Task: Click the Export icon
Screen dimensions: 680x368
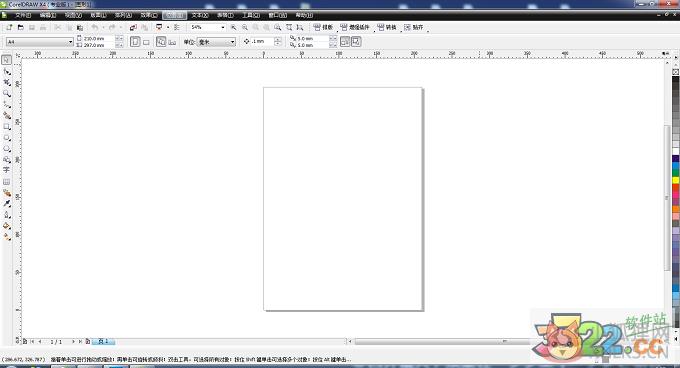Action: click(144, 27)
